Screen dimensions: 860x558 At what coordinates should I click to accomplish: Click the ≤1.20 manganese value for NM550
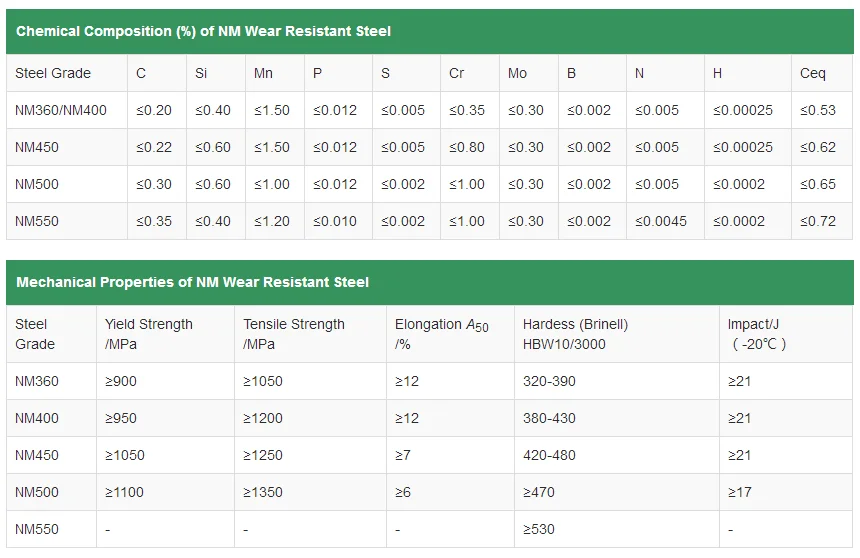point(271,221)
